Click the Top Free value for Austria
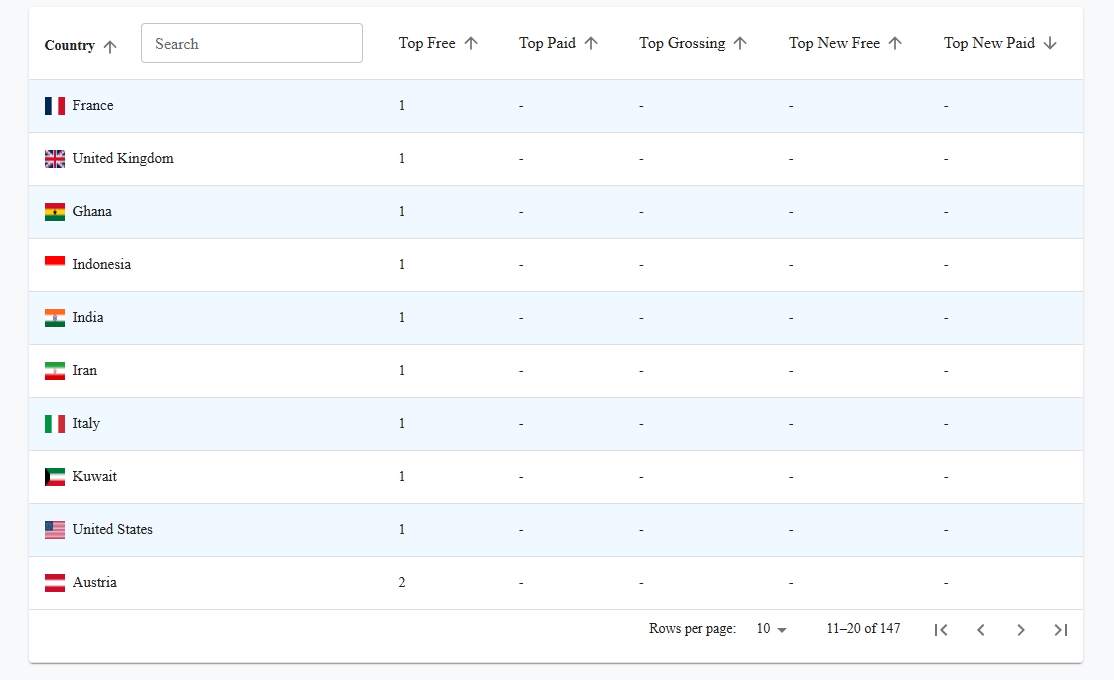1114x680 pixels. click(402, 582)
